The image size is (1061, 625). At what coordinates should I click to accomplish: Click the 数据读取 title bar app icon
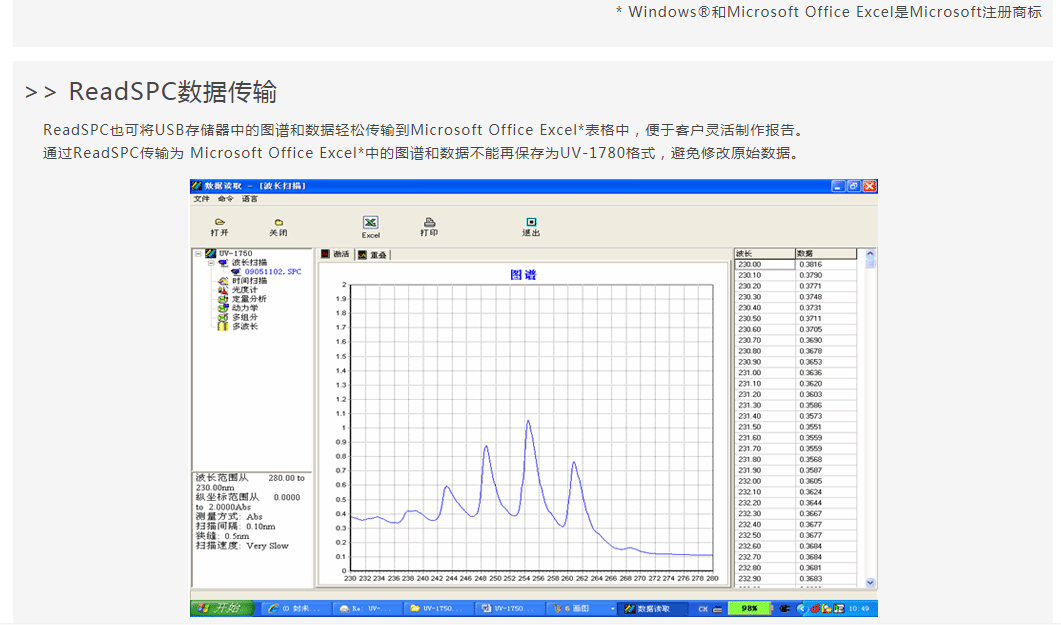(x=197, y=186)
